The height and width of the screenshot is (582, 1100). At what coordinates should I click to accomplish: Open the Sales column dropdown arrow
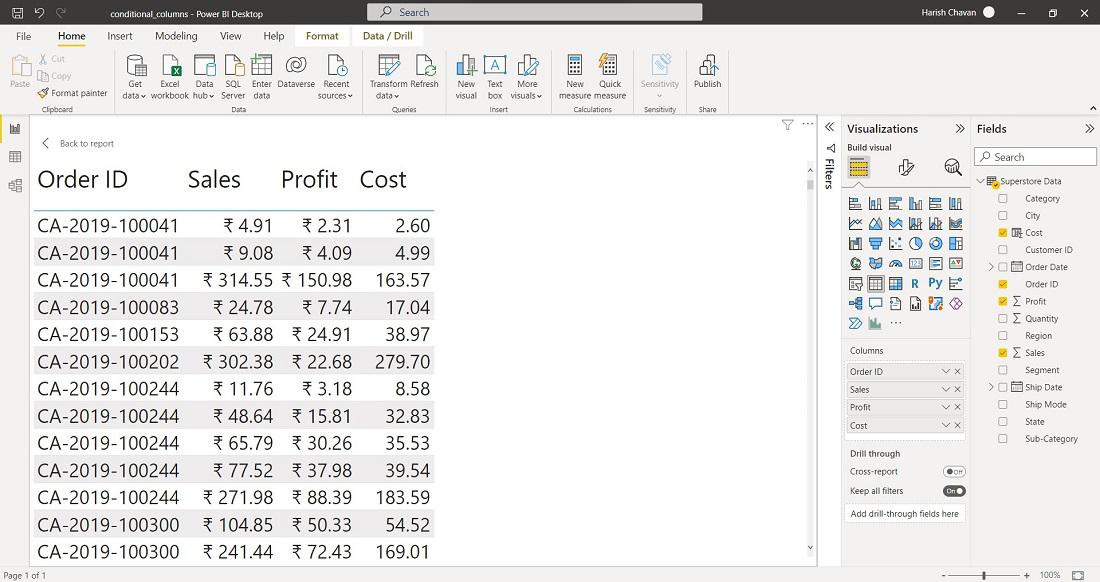pos(945,390)
